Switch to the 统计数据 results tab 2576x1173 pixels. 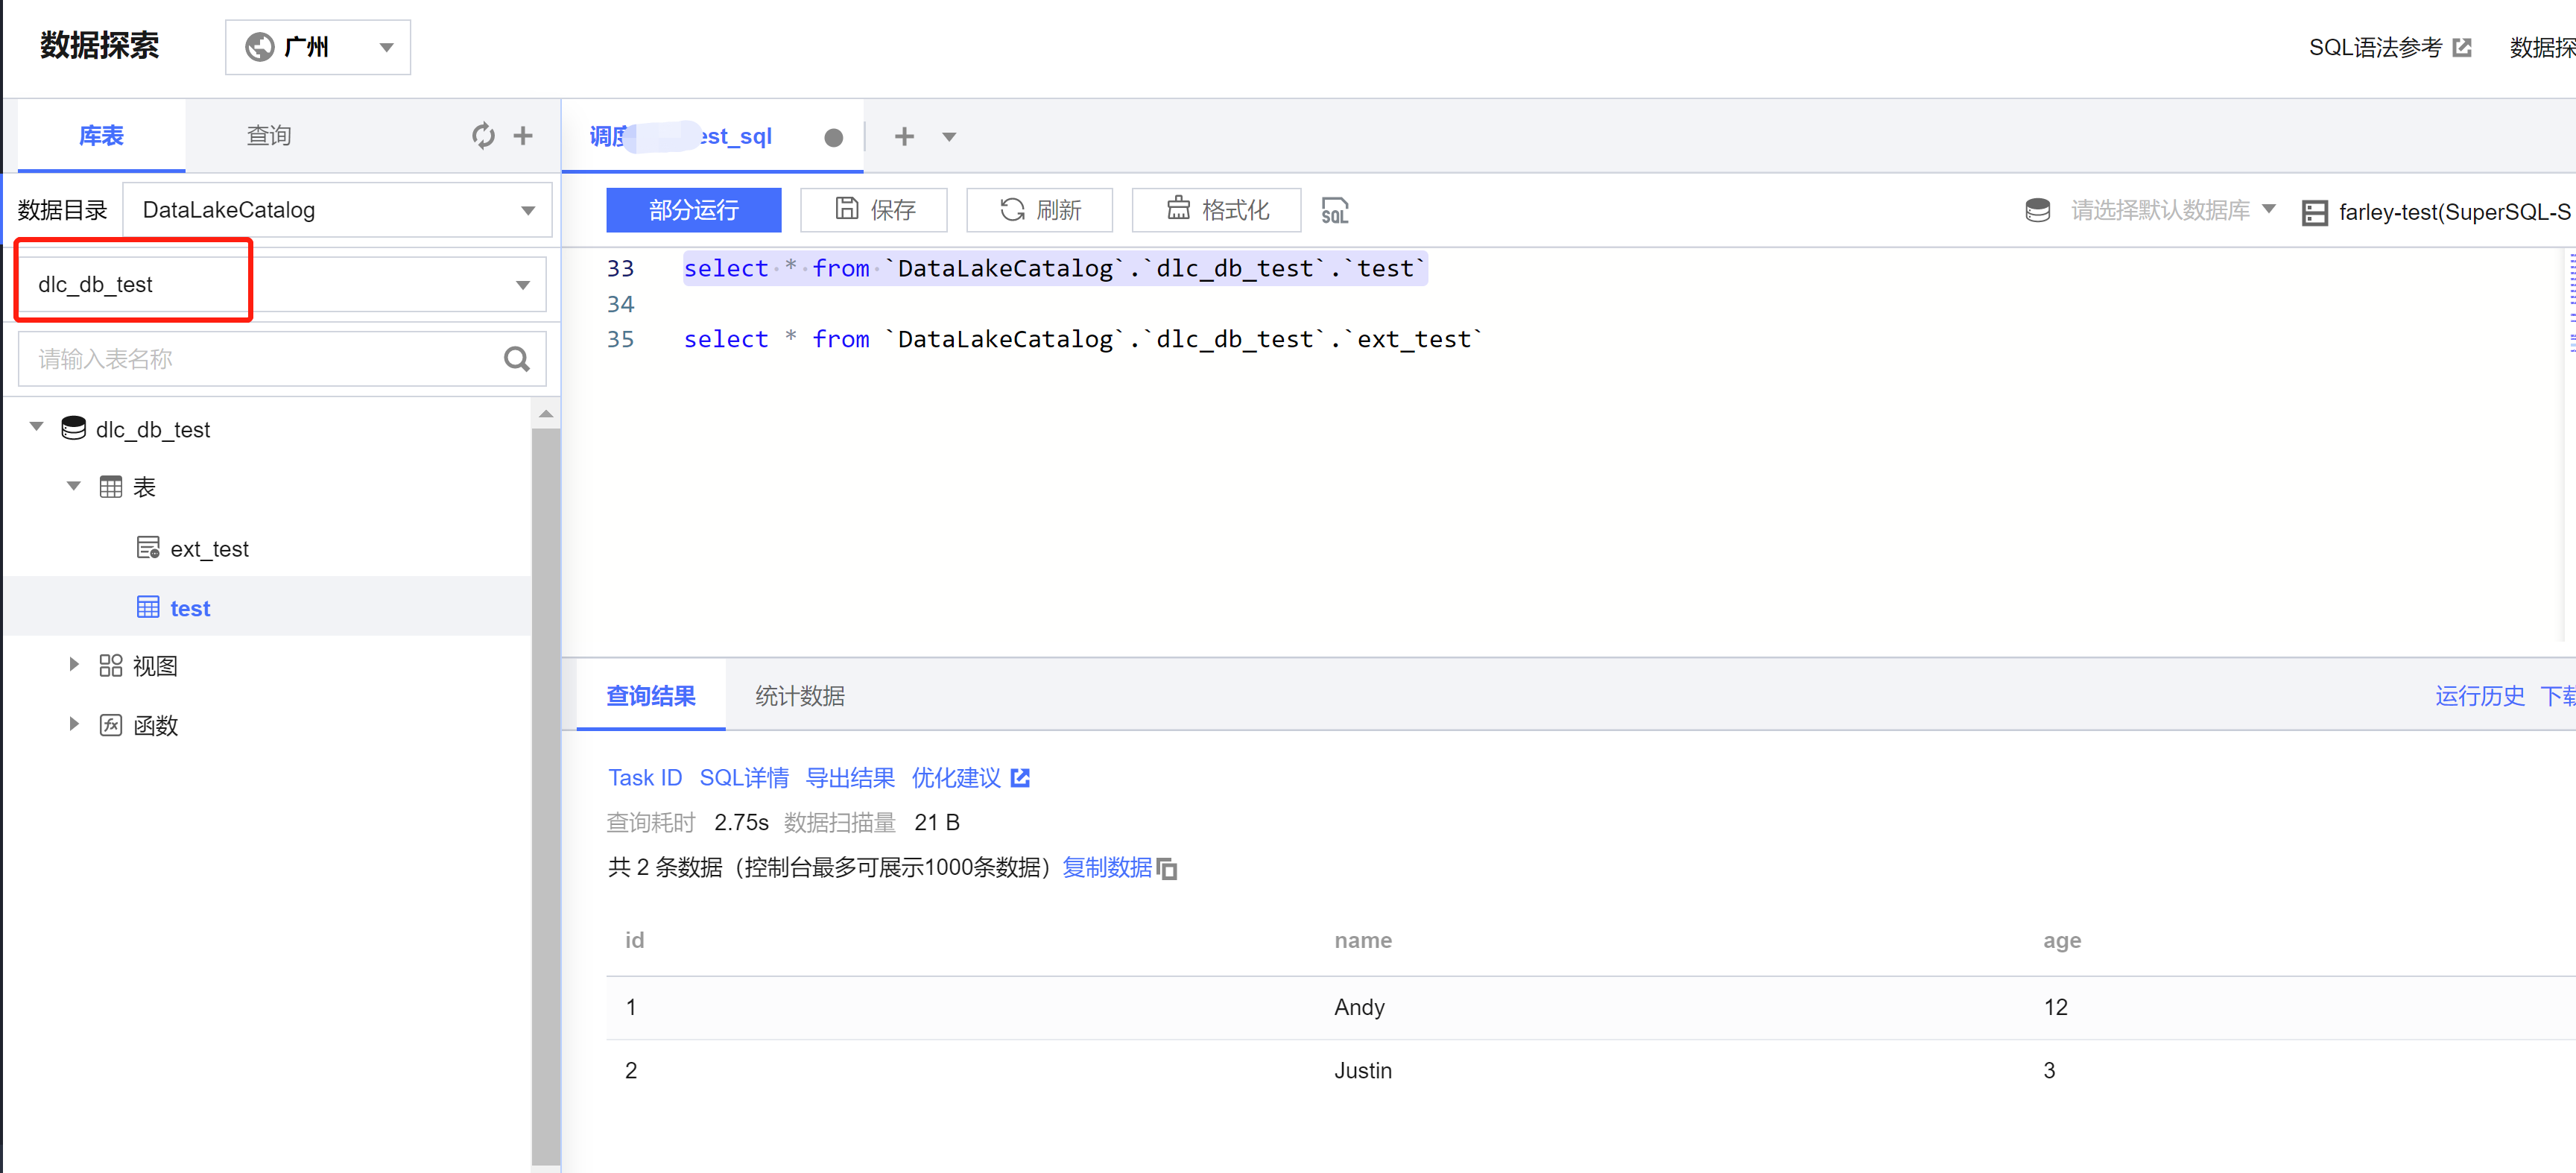coord(799,696)
